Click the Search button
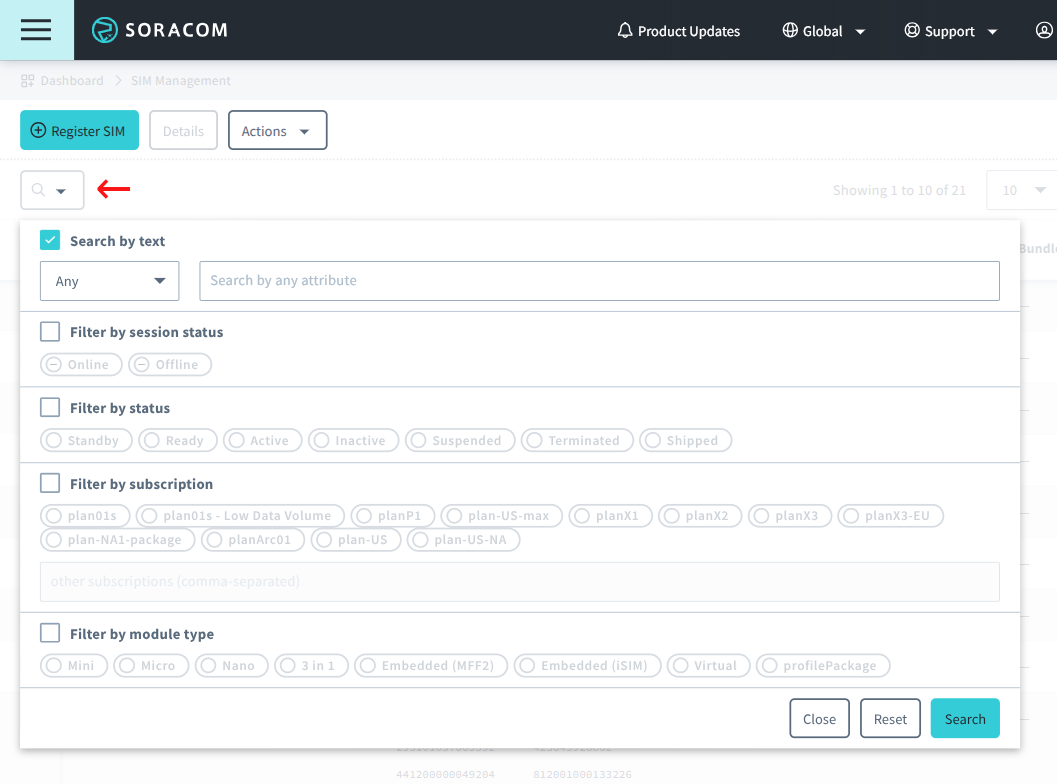 coord(964,719)
